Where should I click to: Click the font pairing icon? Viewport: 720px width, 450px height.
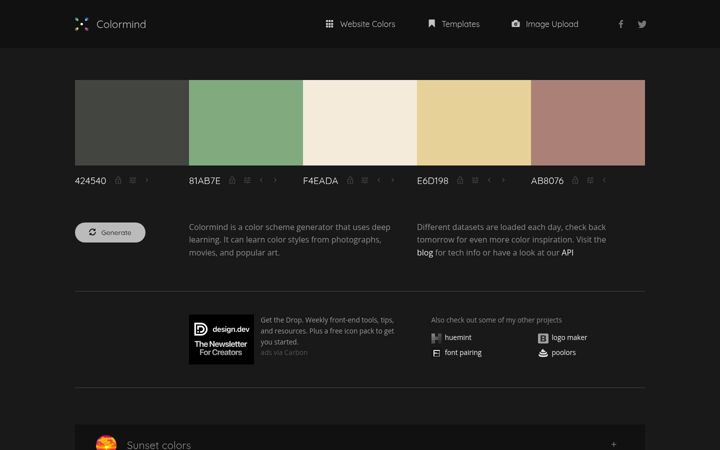click(436, 353)
